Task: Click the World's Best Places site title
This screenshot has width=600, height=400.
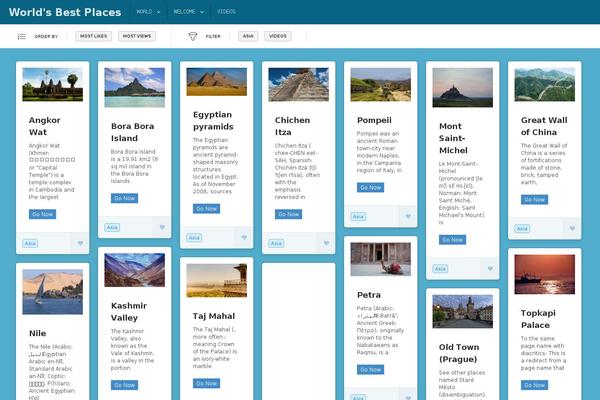Action: pyautogui.click(x=64, y=12)
